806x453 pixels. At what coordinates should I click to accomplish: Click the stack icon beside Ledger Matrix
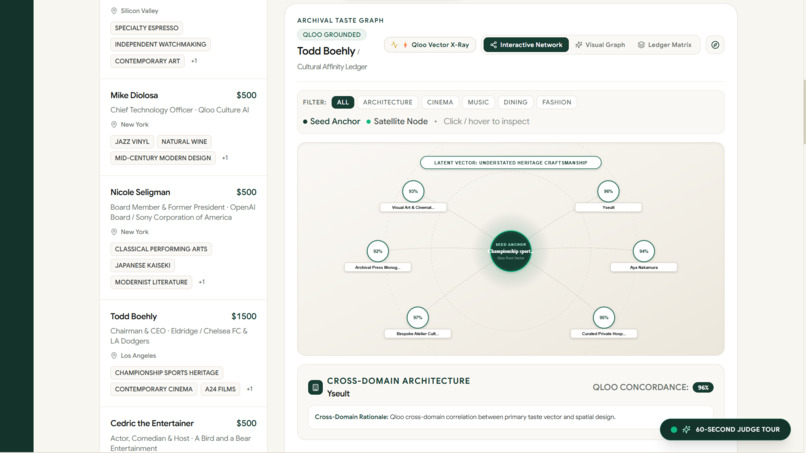(641, 45)
